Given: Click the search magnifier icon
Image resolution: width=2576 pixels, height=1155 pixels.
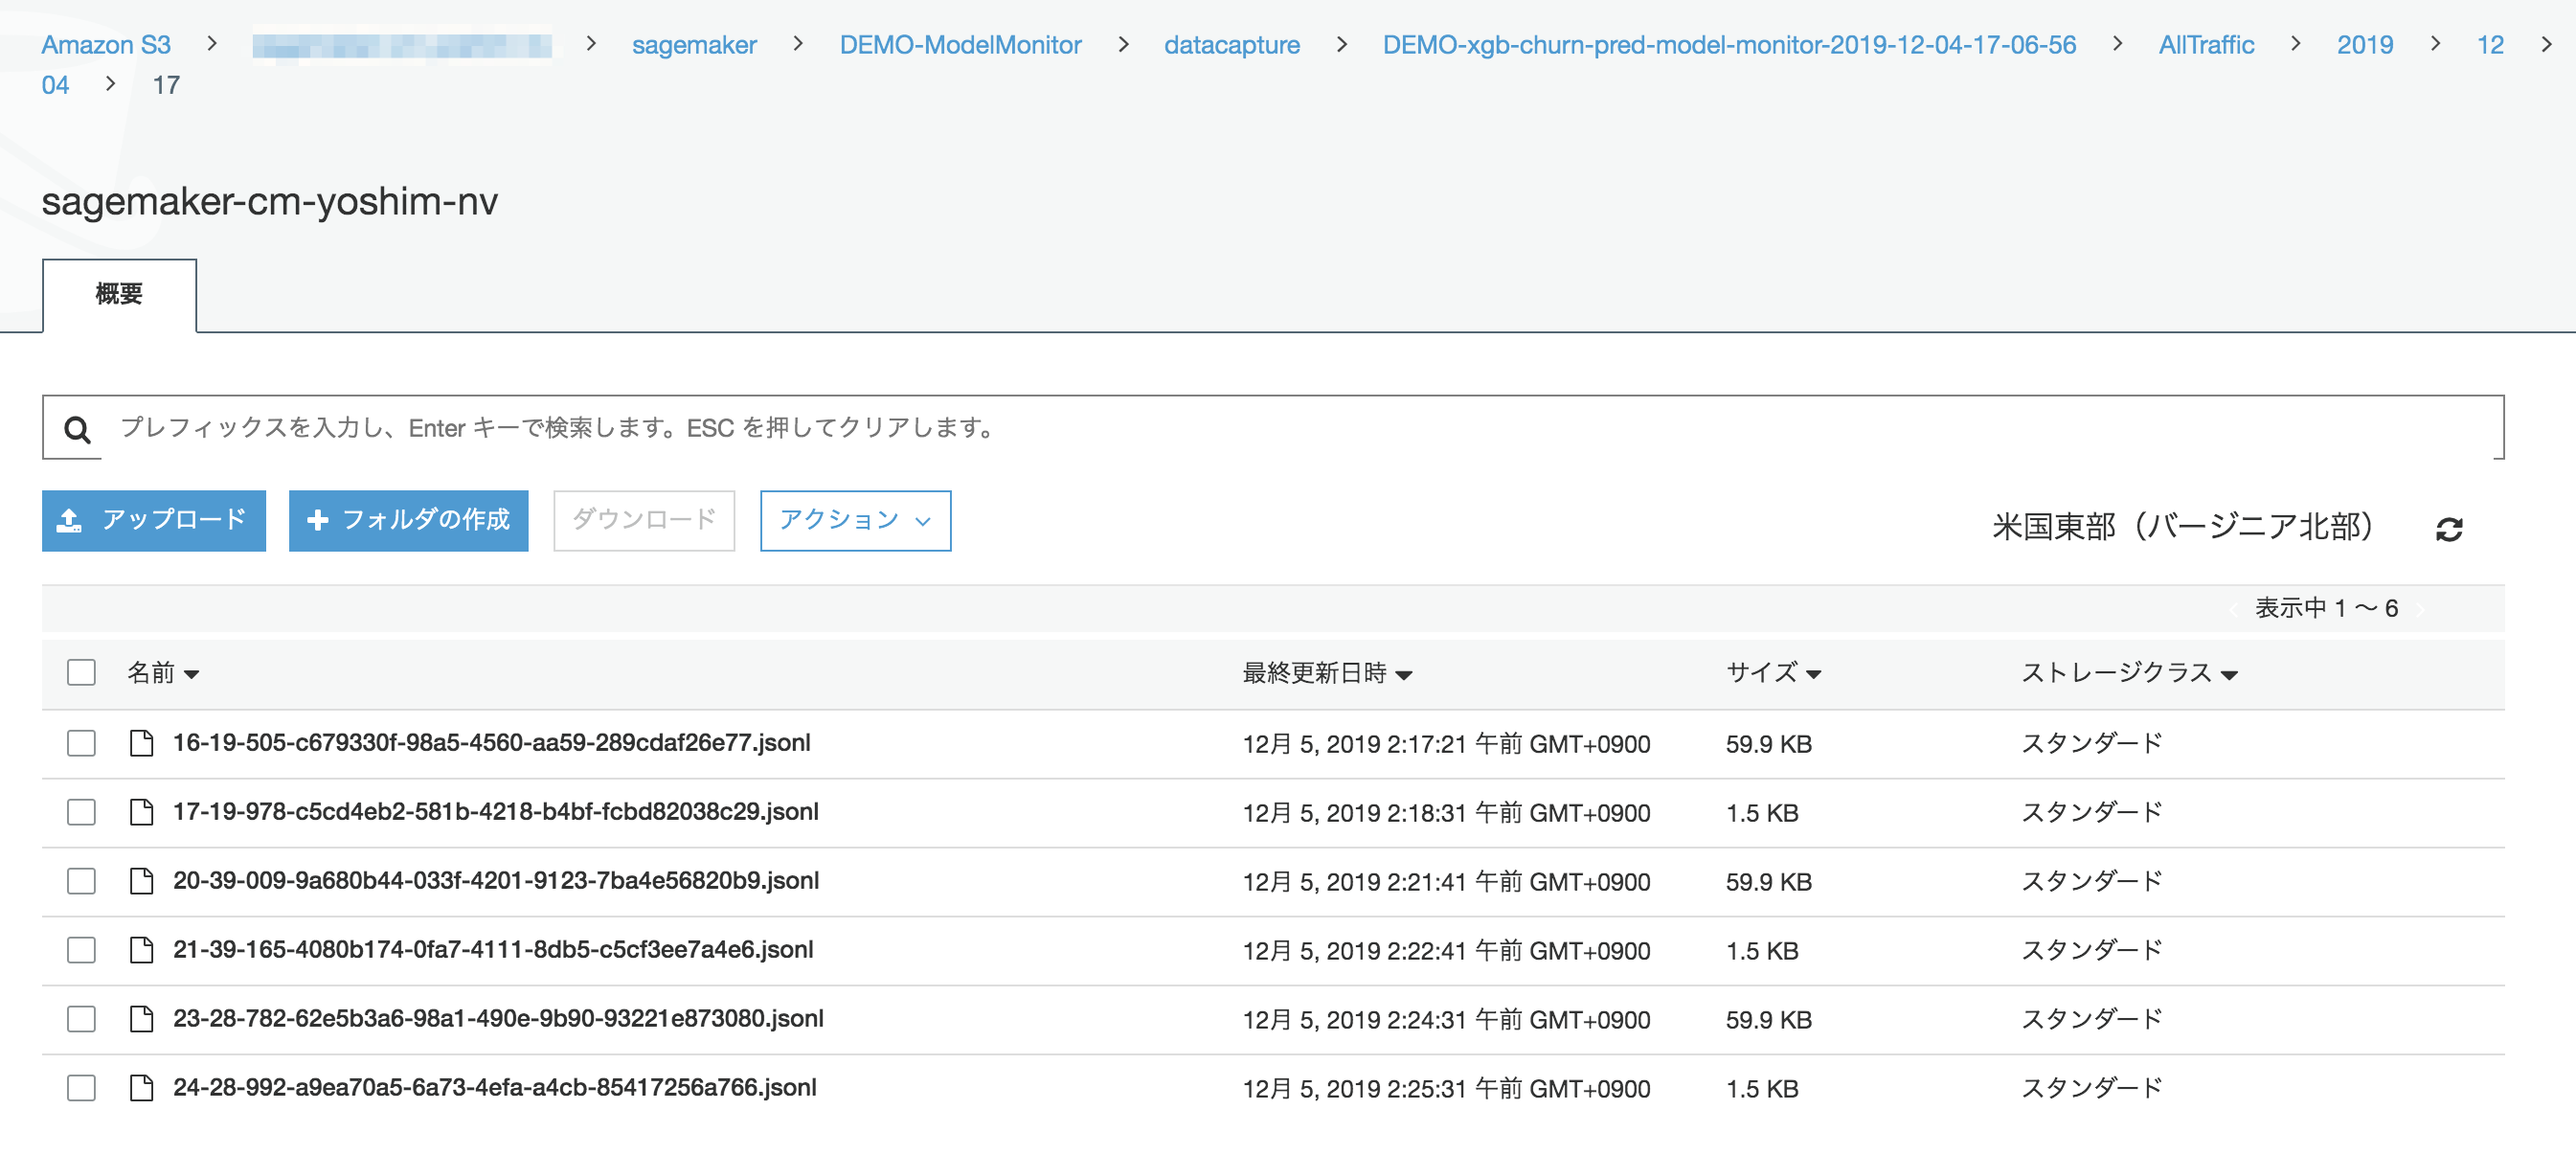Looking at the screenshot, I should point(77,428).
